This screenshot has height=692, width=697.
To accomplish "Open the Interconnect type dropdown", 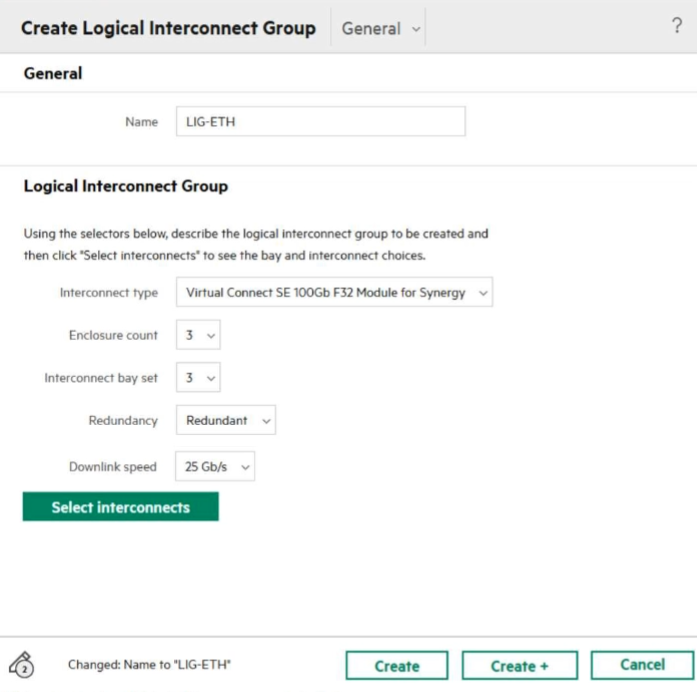I will pos(334,293).
